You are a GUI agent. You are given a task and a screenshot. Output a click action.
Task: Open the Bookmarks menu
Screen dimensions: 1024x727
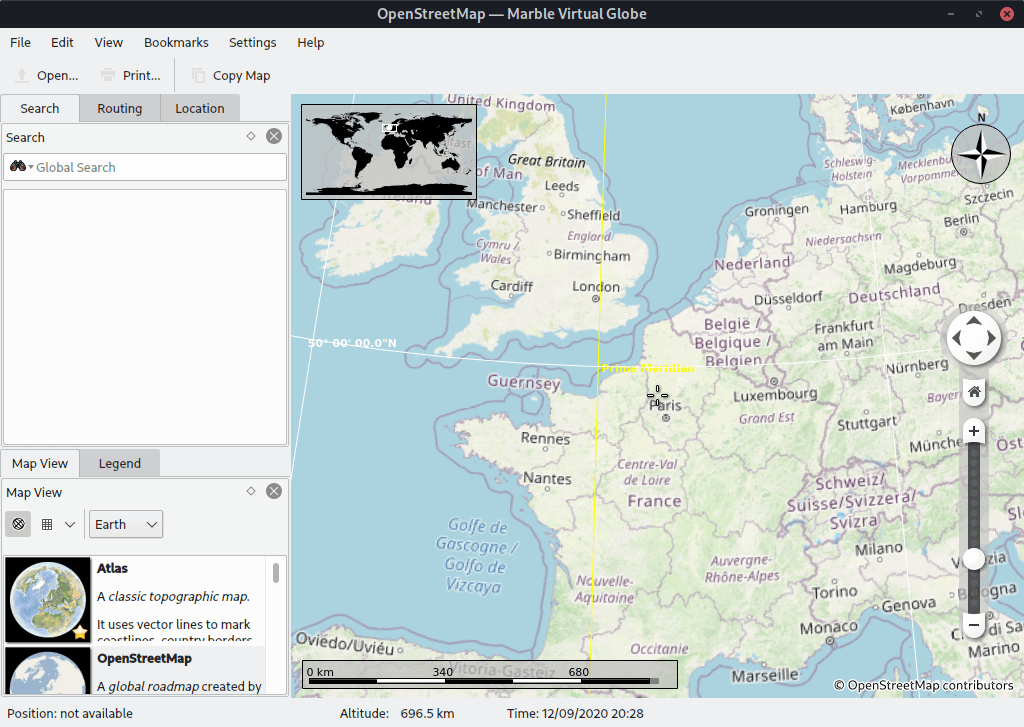(x=176, y=42)
